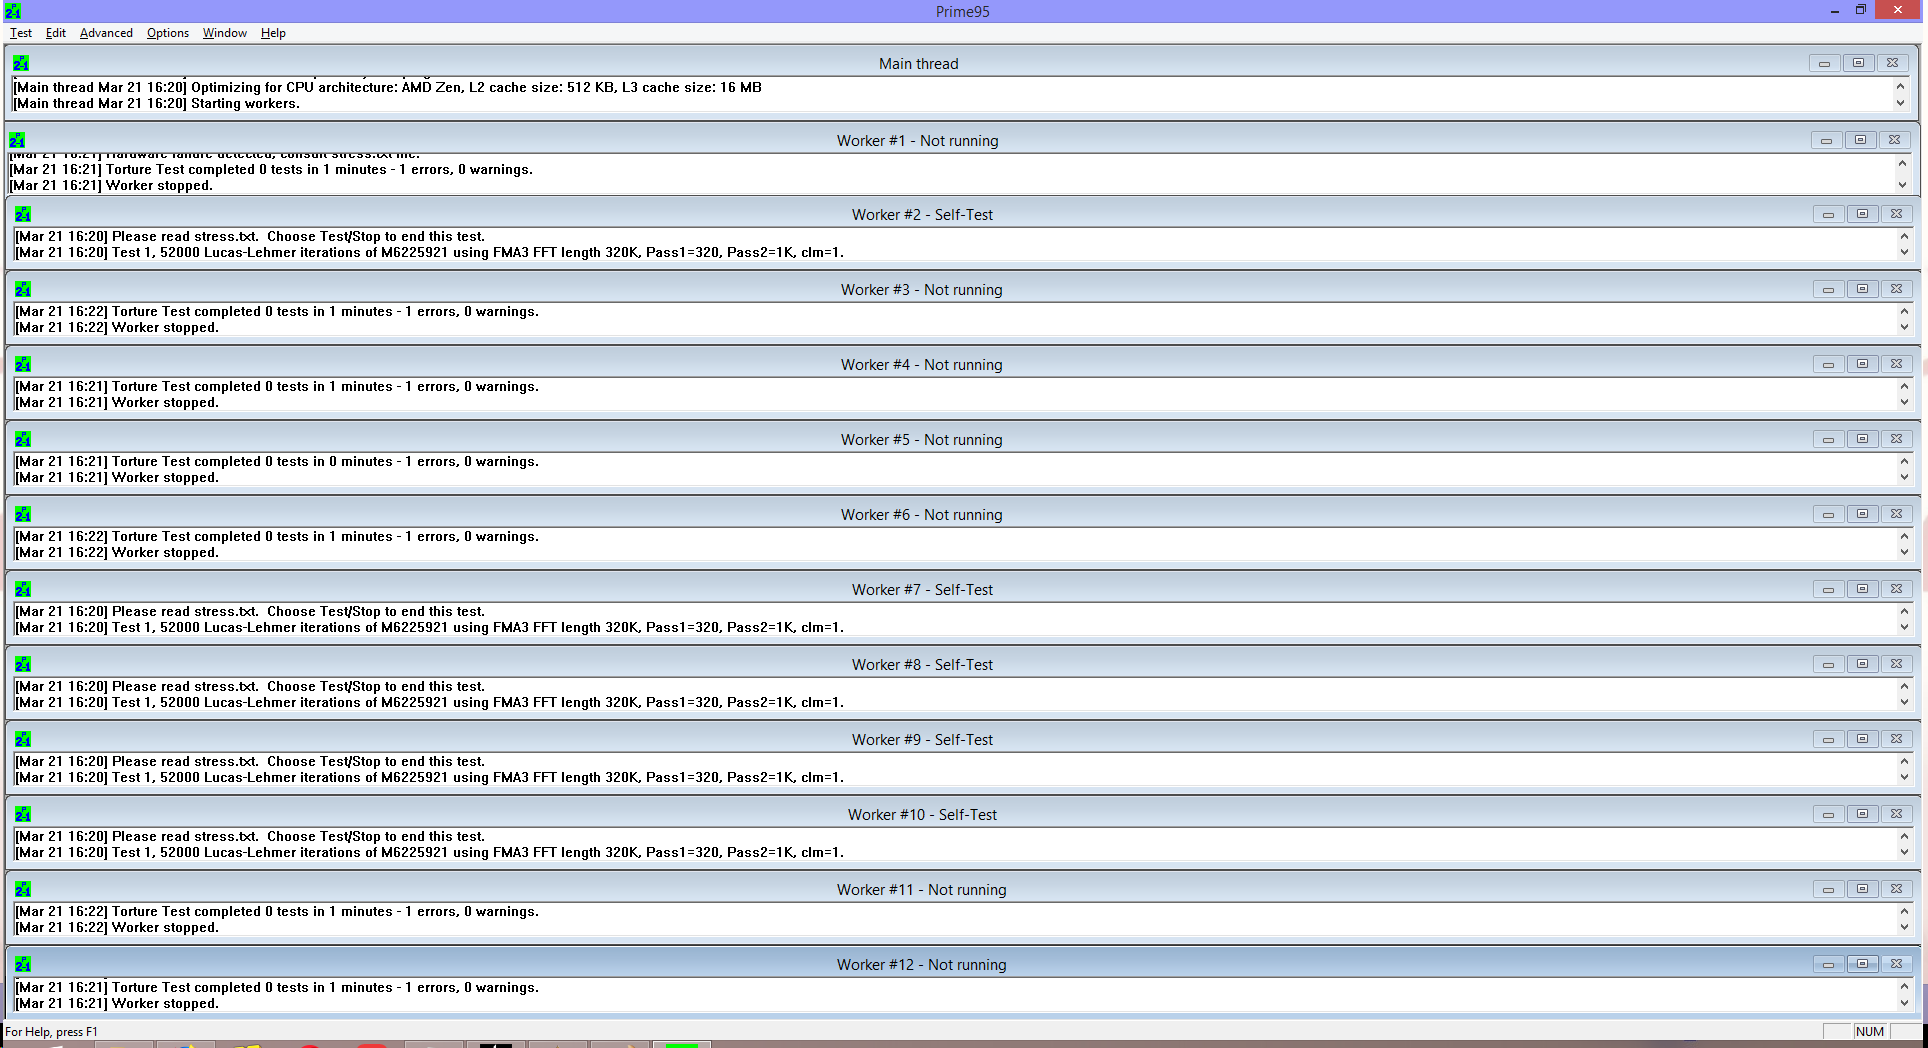Select the Worker #12 - Not running title bar
This screenshot has height=1048, width=1928.
921,964
